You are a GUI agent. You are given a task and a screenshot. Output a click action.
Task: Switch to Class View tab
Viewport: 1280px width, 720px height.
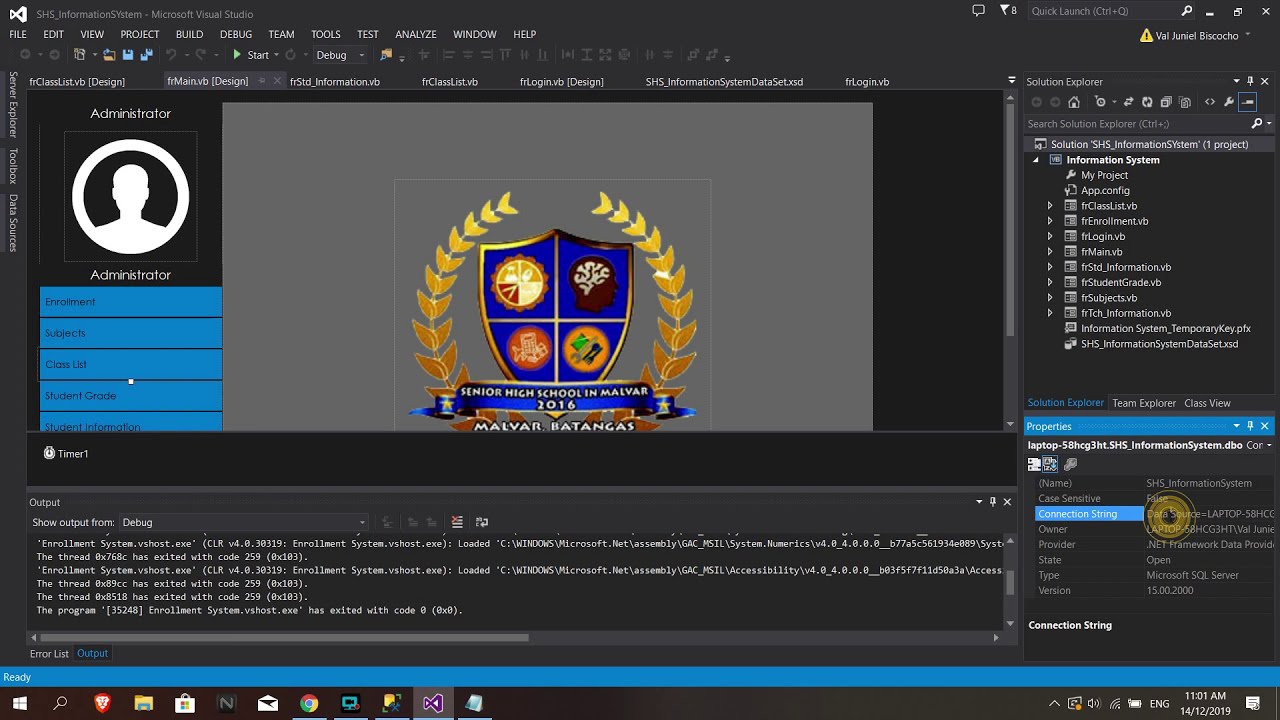(1207, 403)
